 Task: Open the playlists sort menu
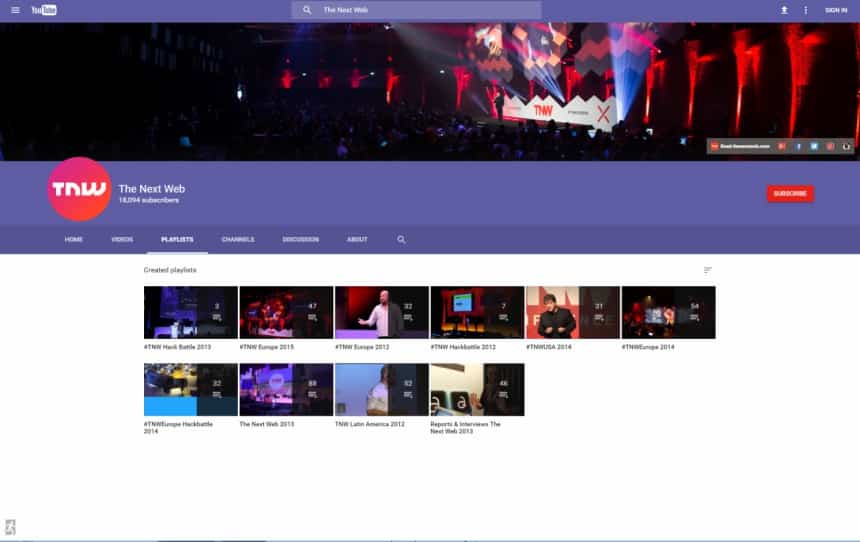tap(708, 270)
